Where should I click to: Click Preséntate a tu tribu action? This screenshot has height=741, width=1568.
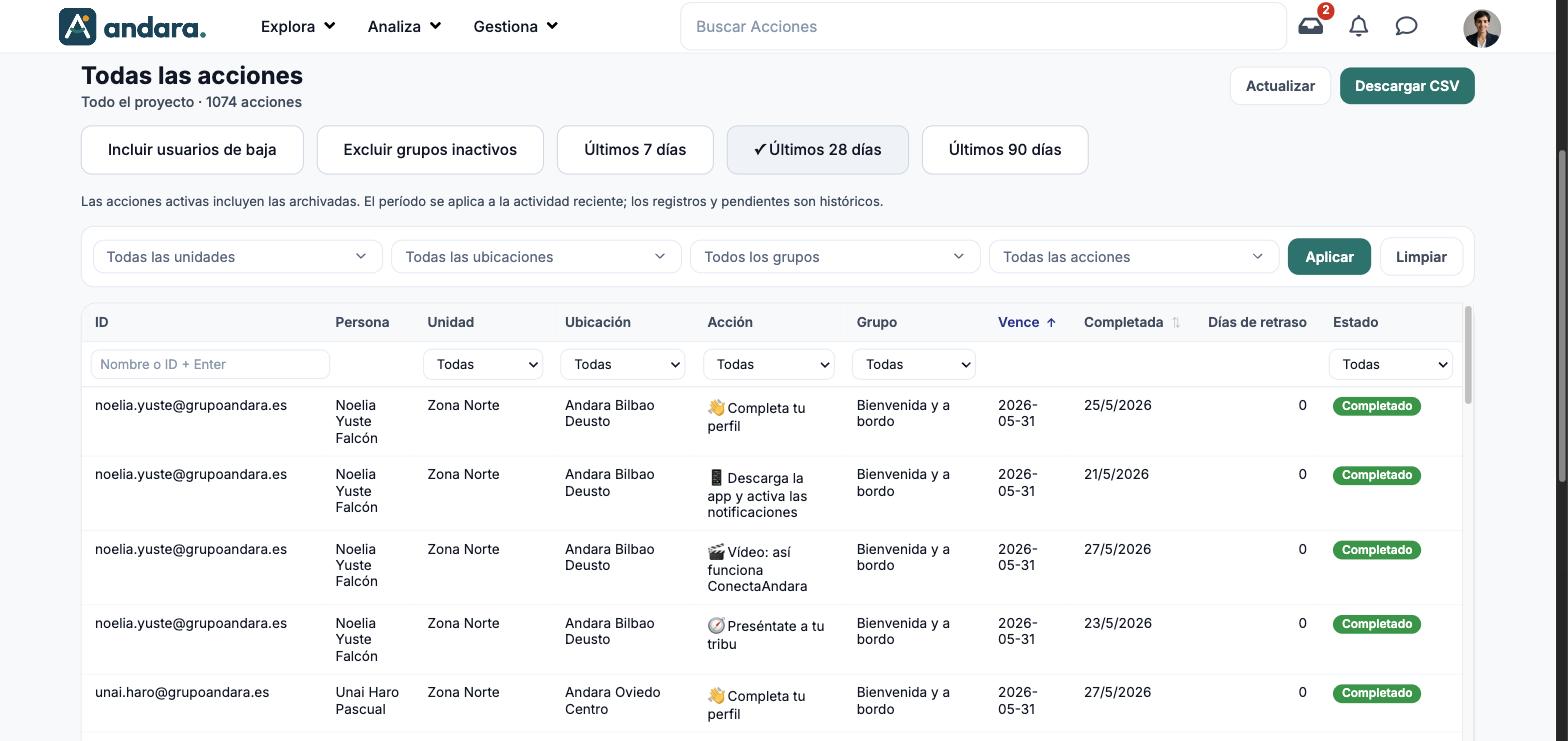tap(766, 635)
